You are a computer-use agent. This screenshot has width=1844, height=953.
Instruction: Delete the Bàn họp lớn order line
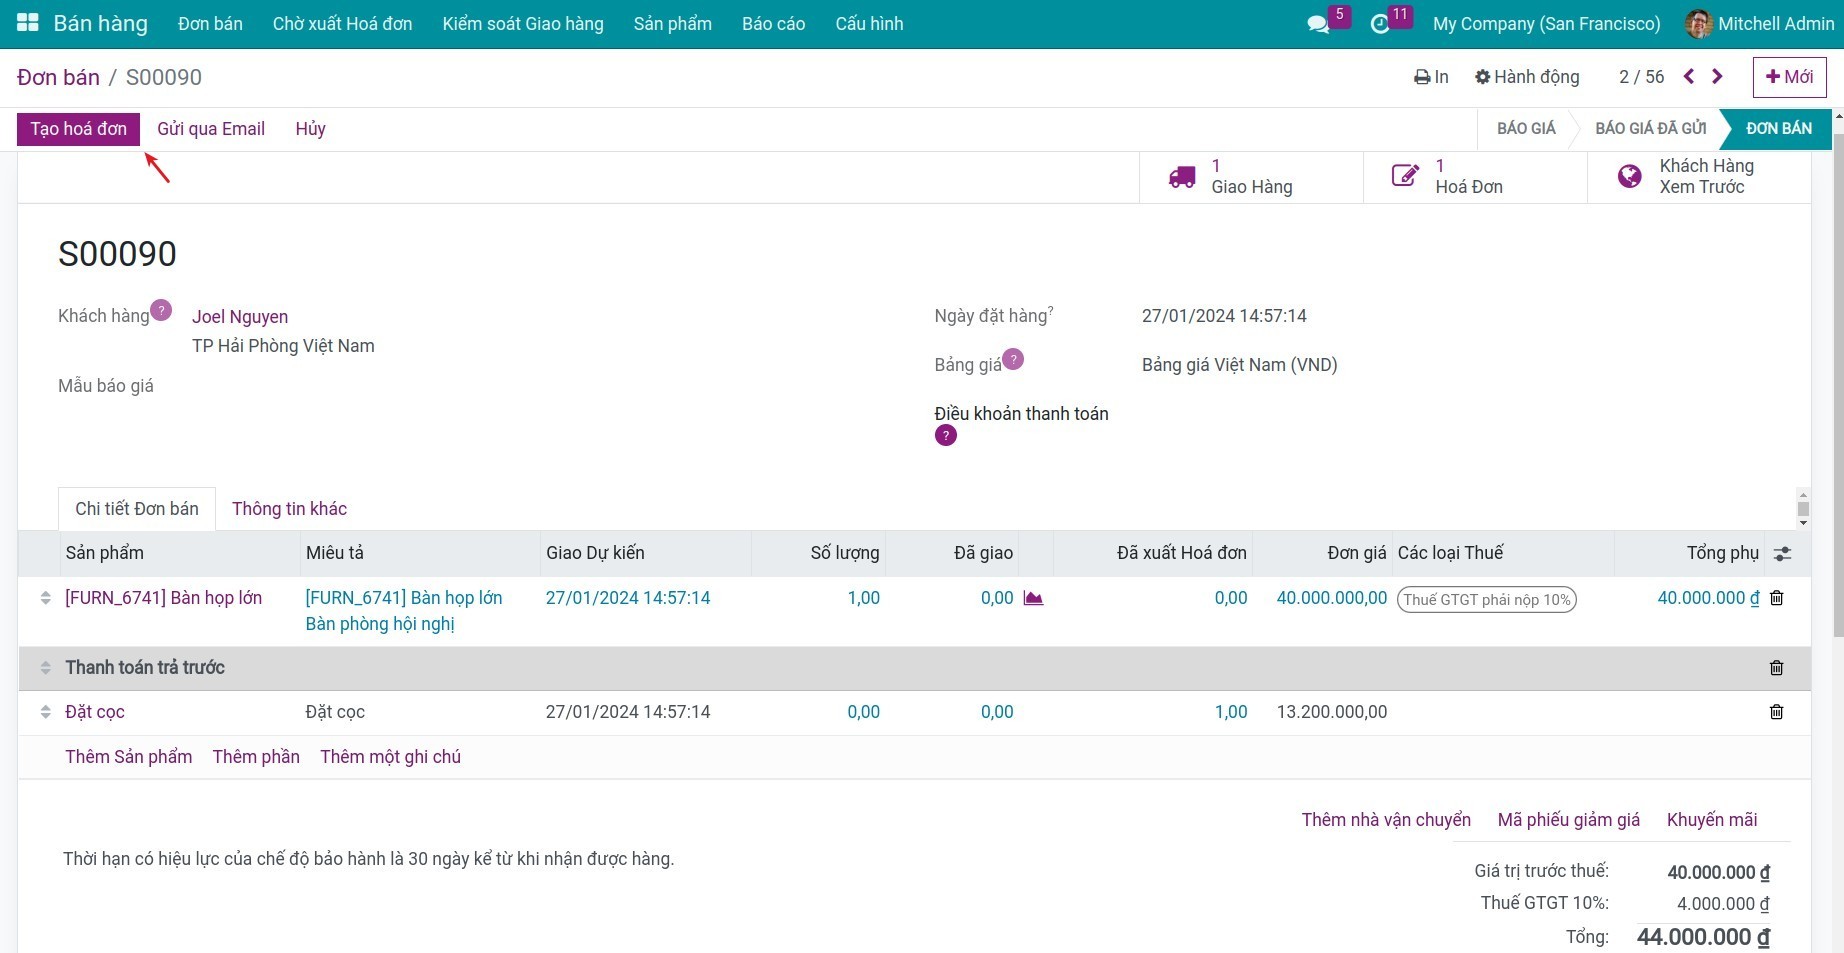click(x=1776, y=598)
